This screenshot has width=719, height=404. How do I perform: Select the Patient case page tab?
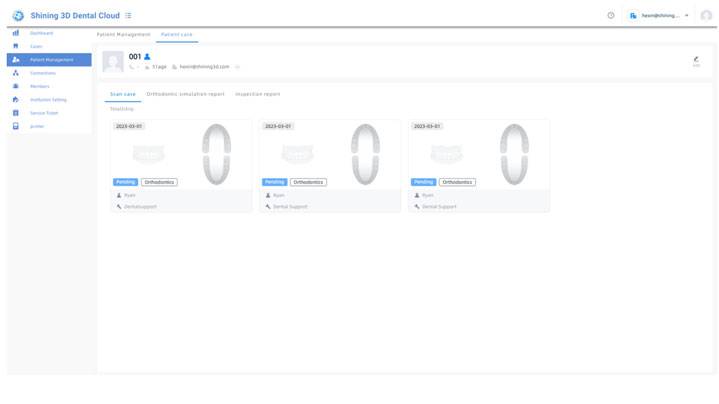(177, 34)
